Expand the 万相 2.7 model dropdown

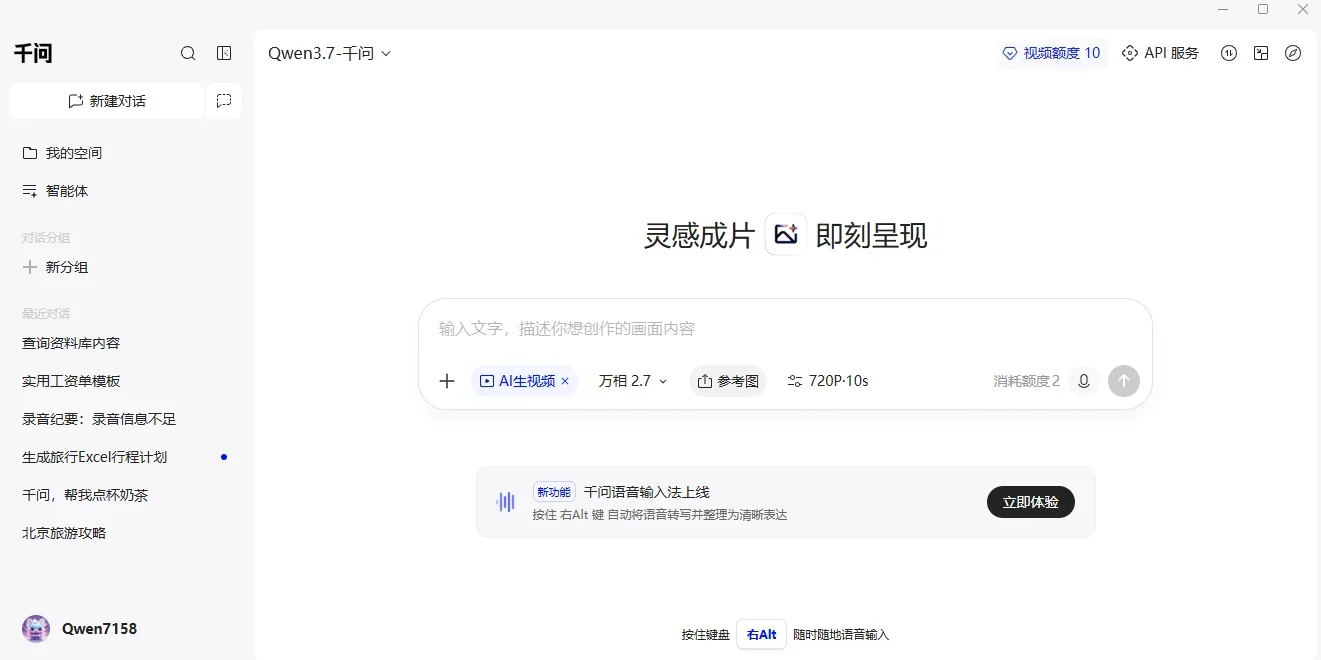click(633, 381)
